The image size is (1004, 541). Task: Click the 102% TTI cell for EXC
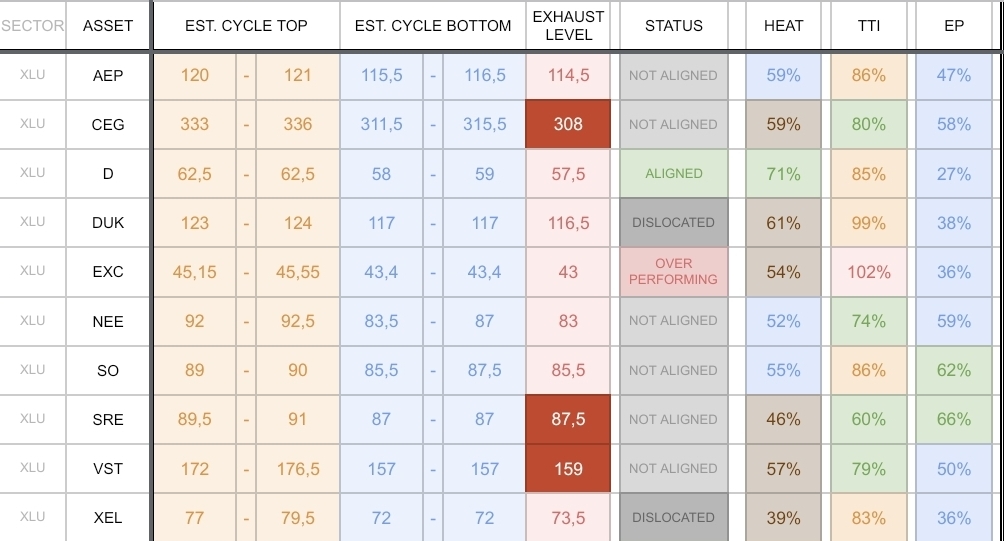[x=869, y=272]
